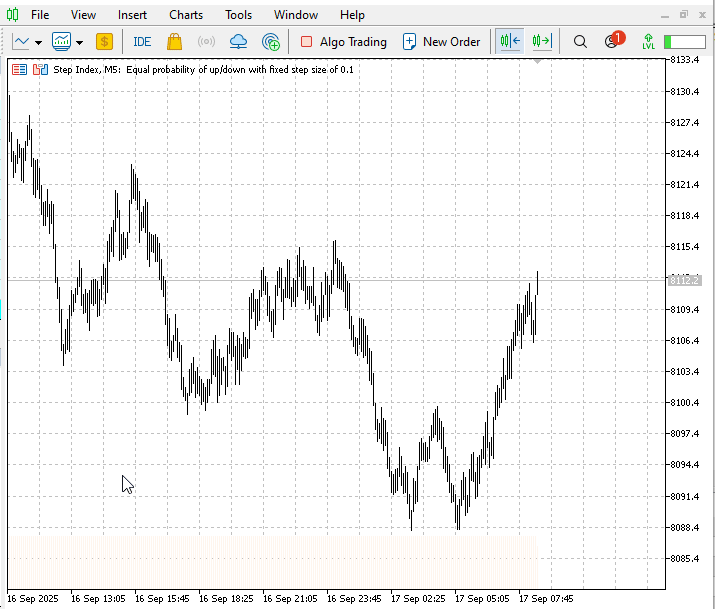The height and width of the screenshot is (609, 715).
Task: Open the IDE MetaEditor button
Action: tap(142, 42)
